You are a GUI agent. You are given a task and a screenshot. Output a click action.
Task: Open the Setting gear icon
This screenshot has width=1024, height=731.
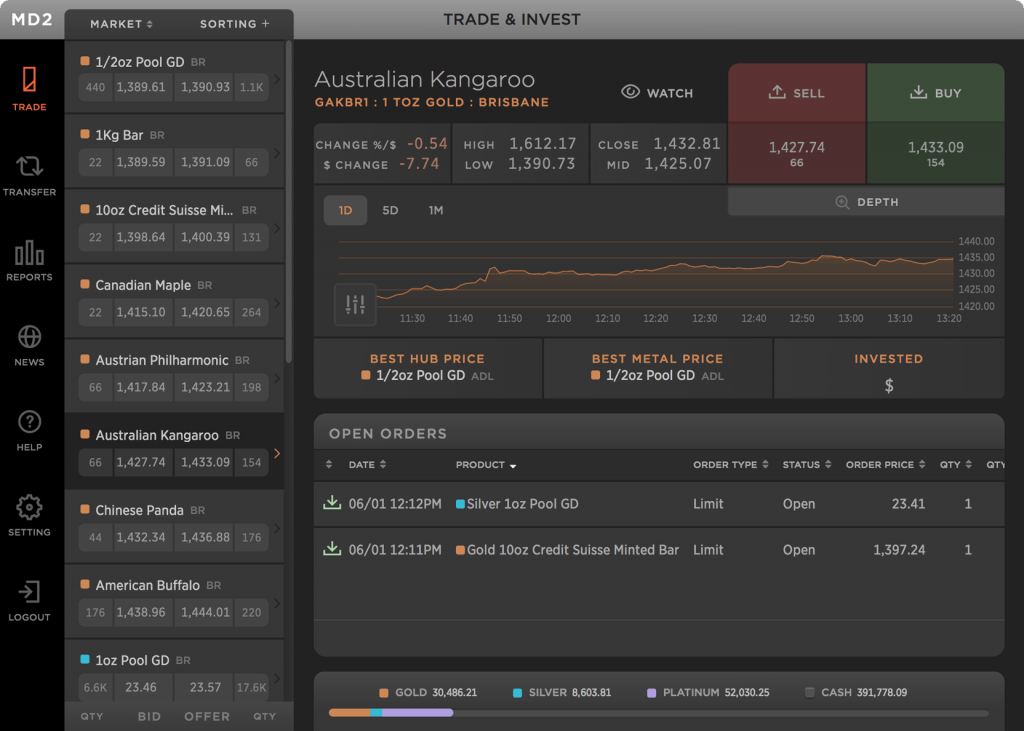coord(29,507)
